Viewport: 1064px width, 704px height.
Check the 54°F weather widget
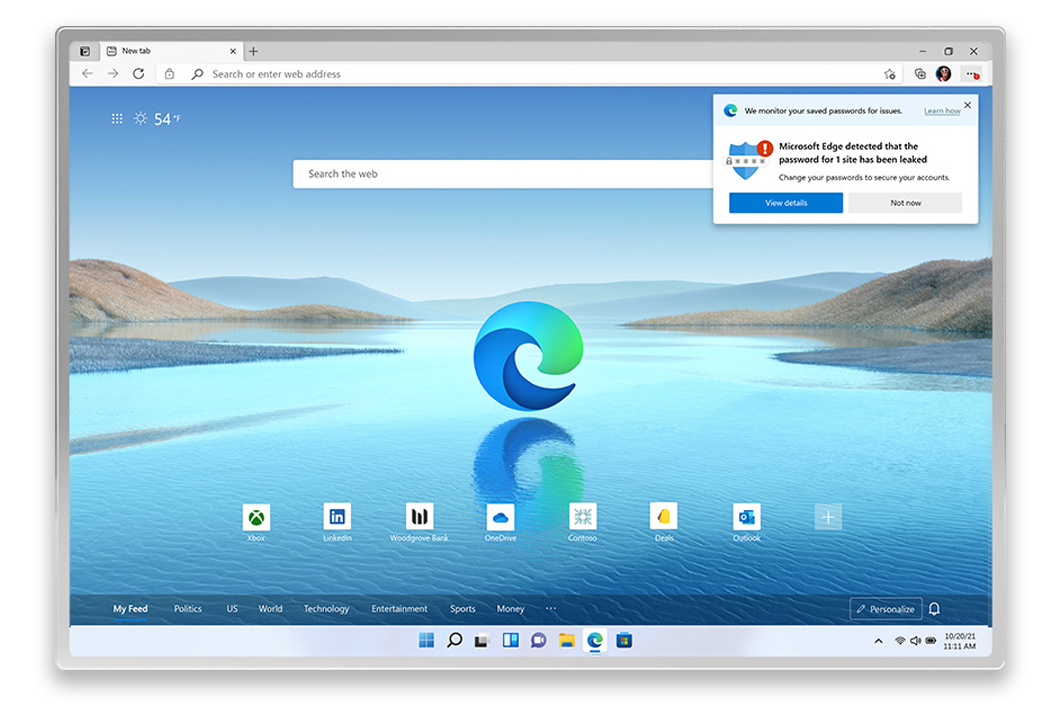[157, 119]
